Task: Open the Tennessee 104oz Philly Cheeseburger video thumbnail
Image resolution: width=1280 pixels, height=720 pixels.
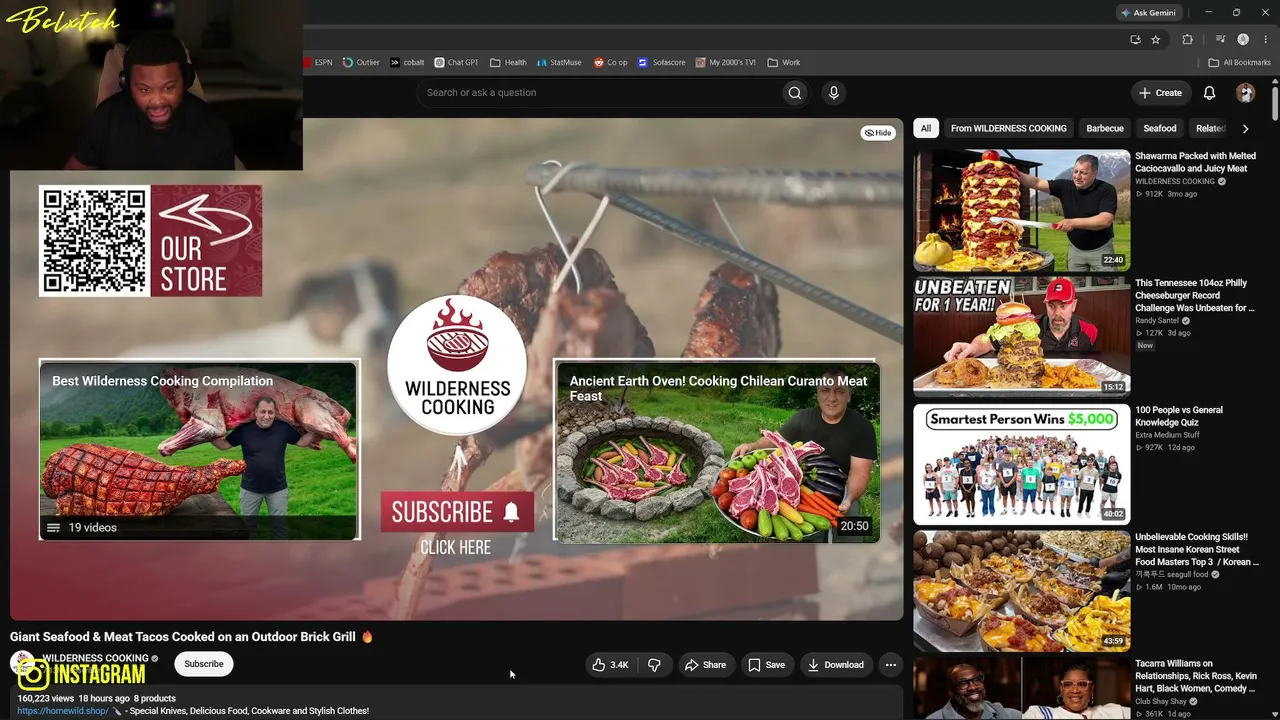Action: 1022,337
